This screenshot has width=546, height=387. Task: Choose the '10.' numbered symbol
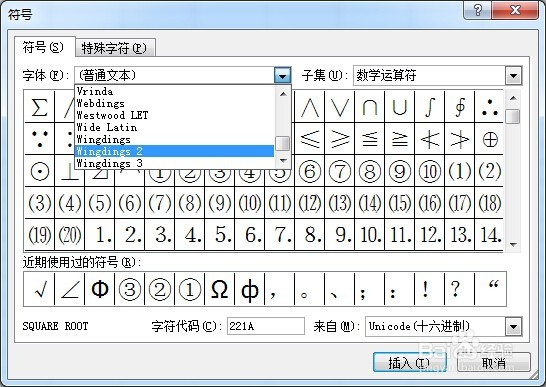369,235
